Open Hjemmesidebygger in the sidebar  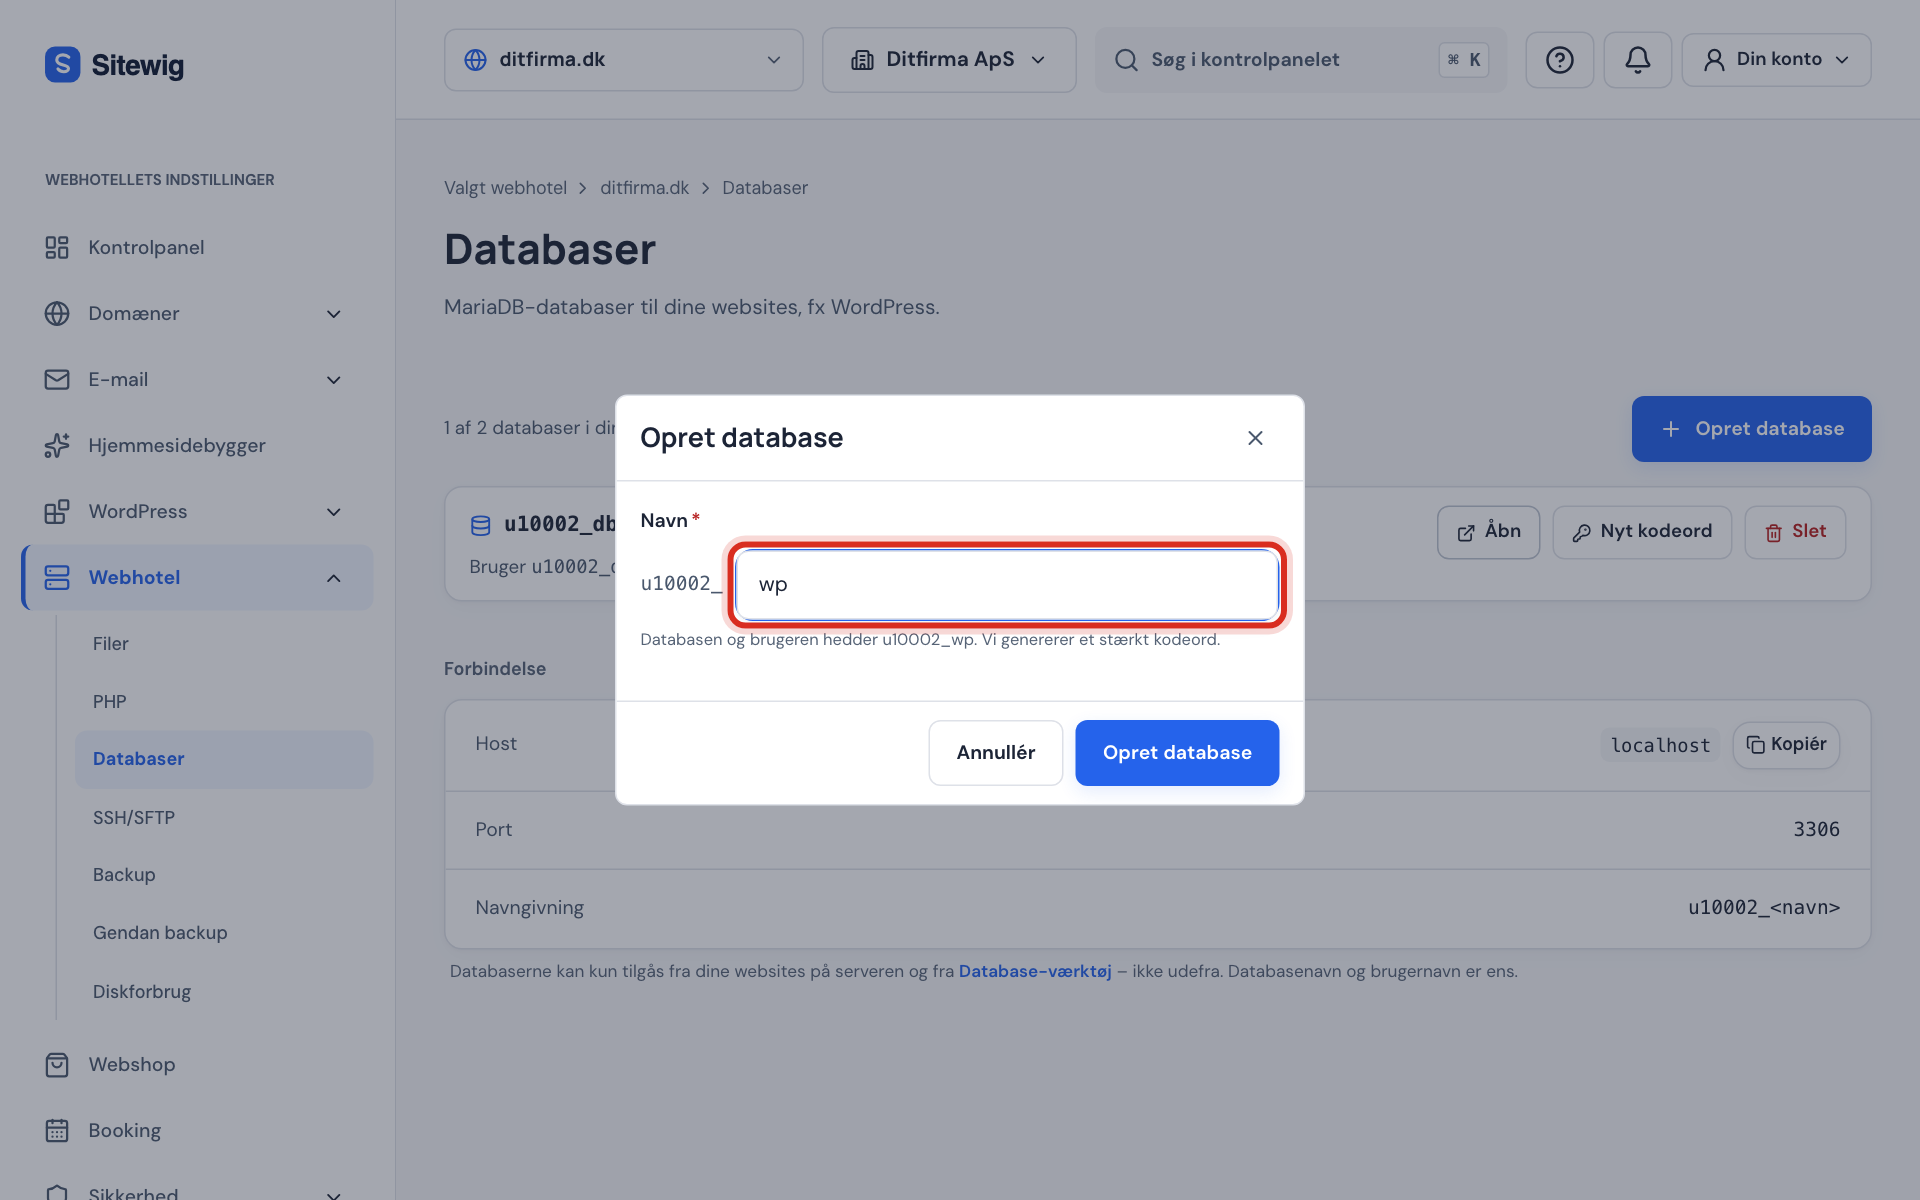tap(197, 445)
